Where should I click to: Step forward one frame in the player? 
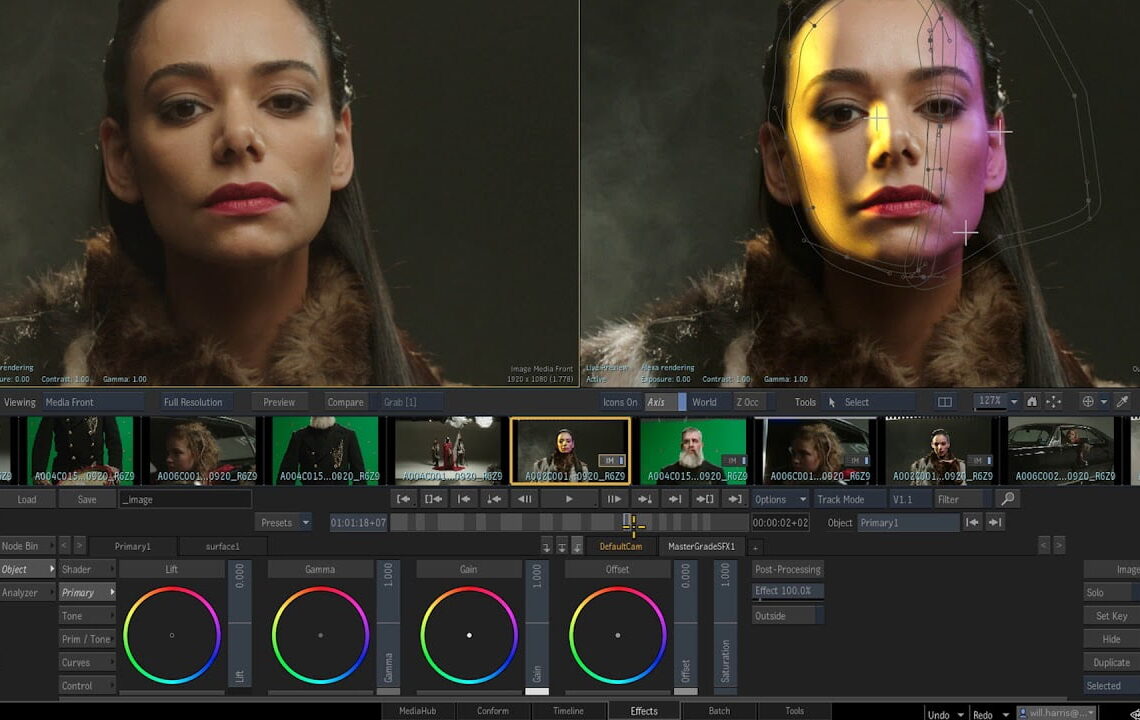(614, 499)
